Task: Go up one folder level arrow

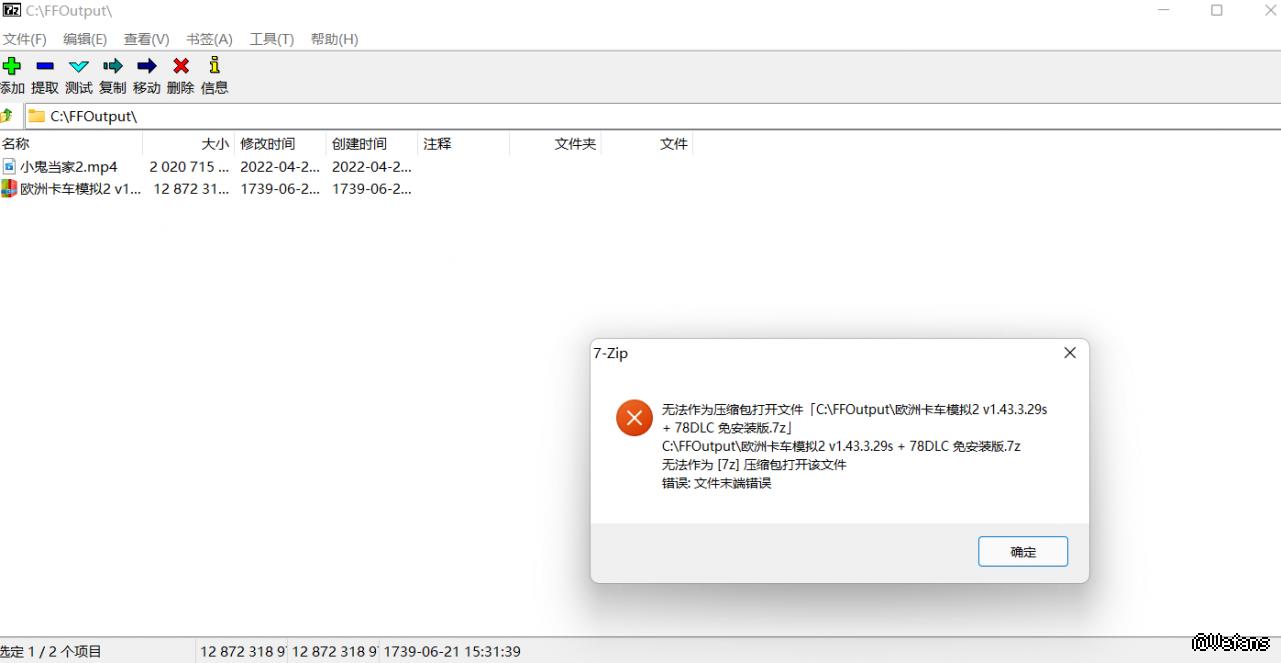Action: click(x=6, y=116)
